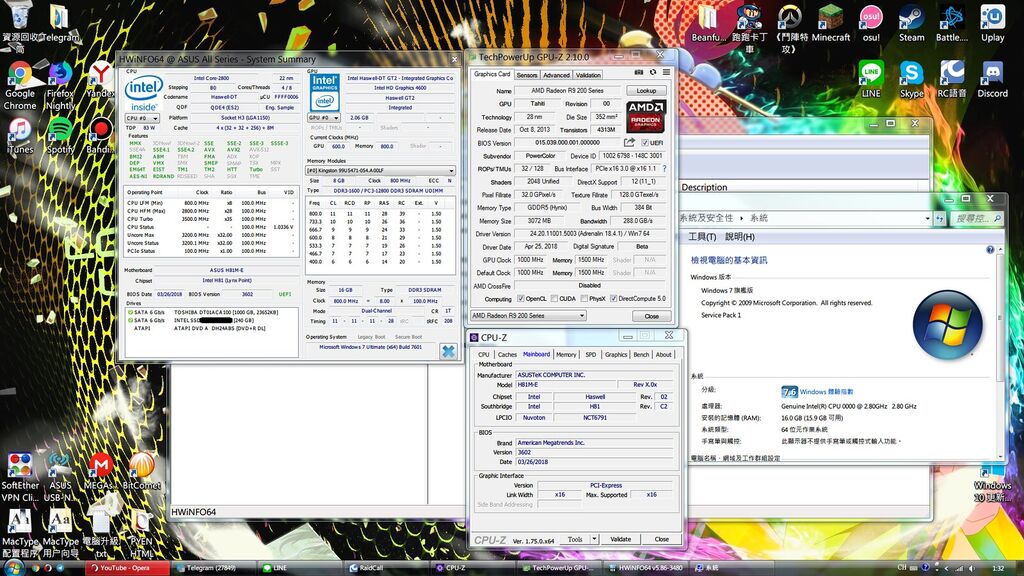Launch iTunes from desktop

click(x=20, y=136)
